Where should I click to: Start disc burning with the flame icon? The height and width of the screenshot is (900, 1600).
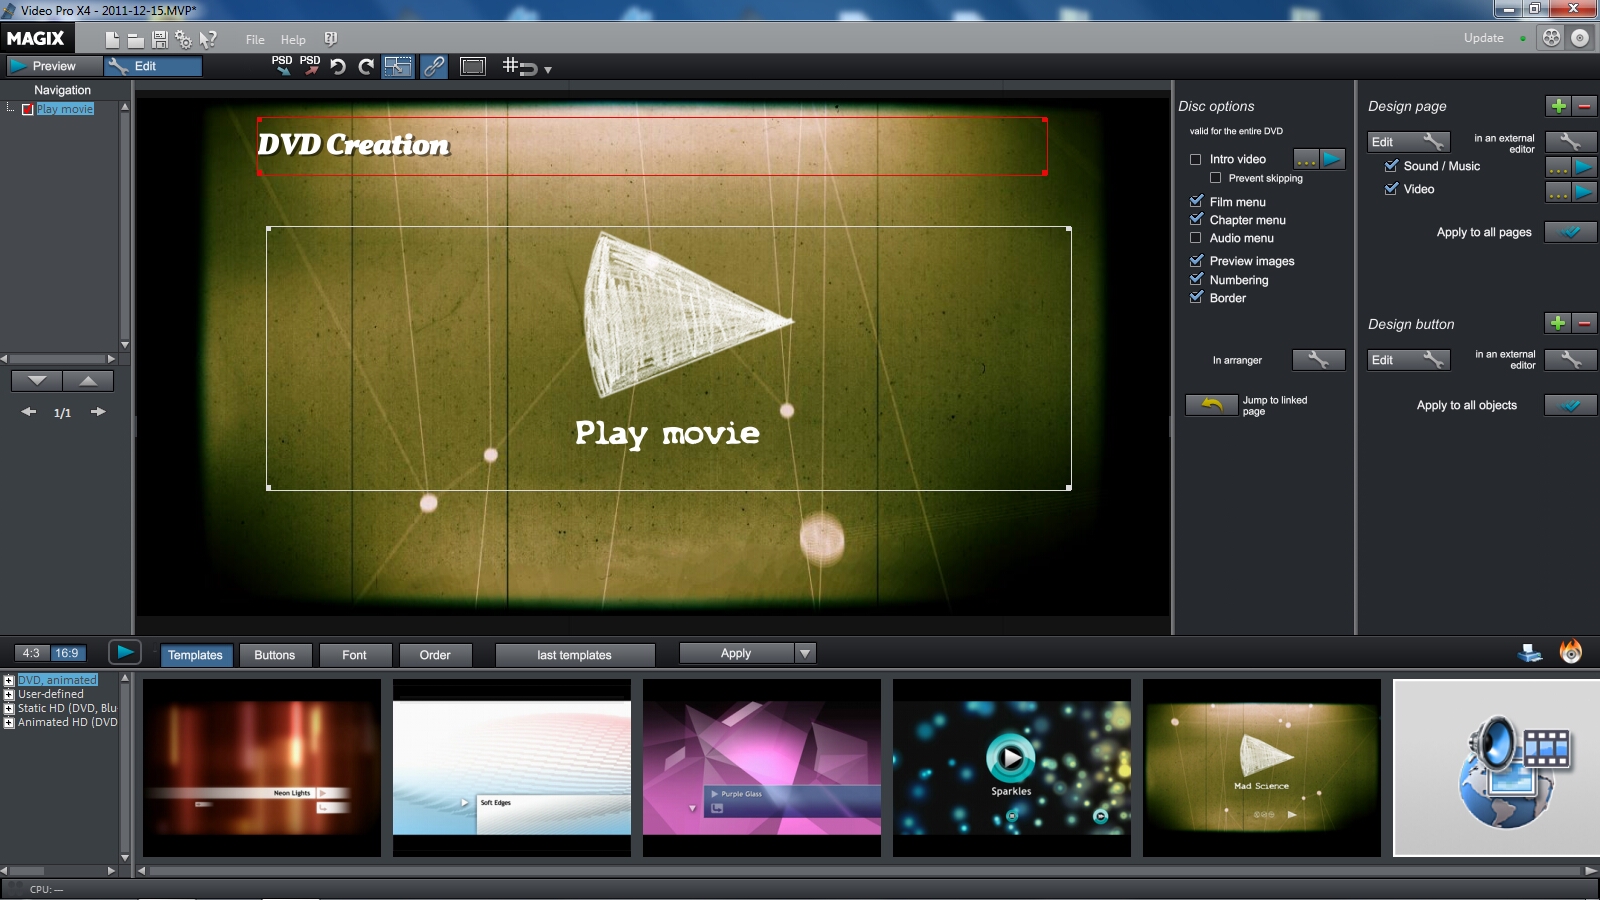[1571, 653]
